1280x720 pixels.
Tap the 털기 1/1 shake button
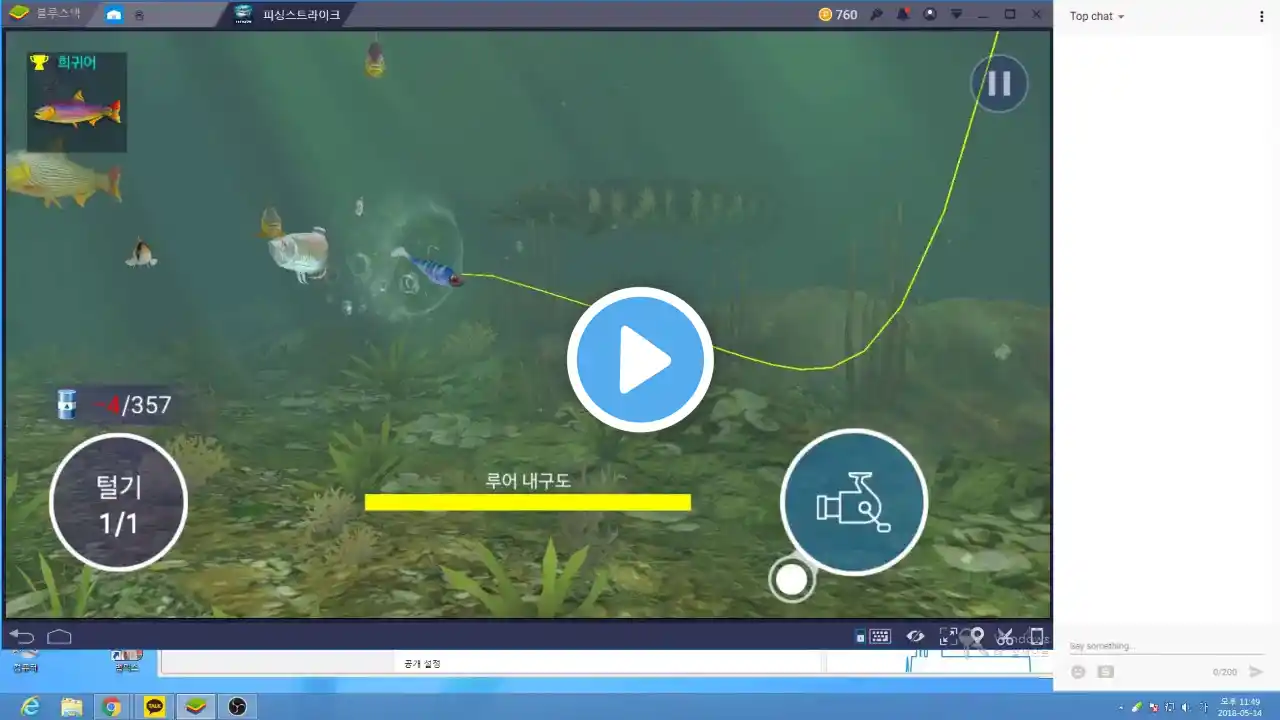[118, 503]
